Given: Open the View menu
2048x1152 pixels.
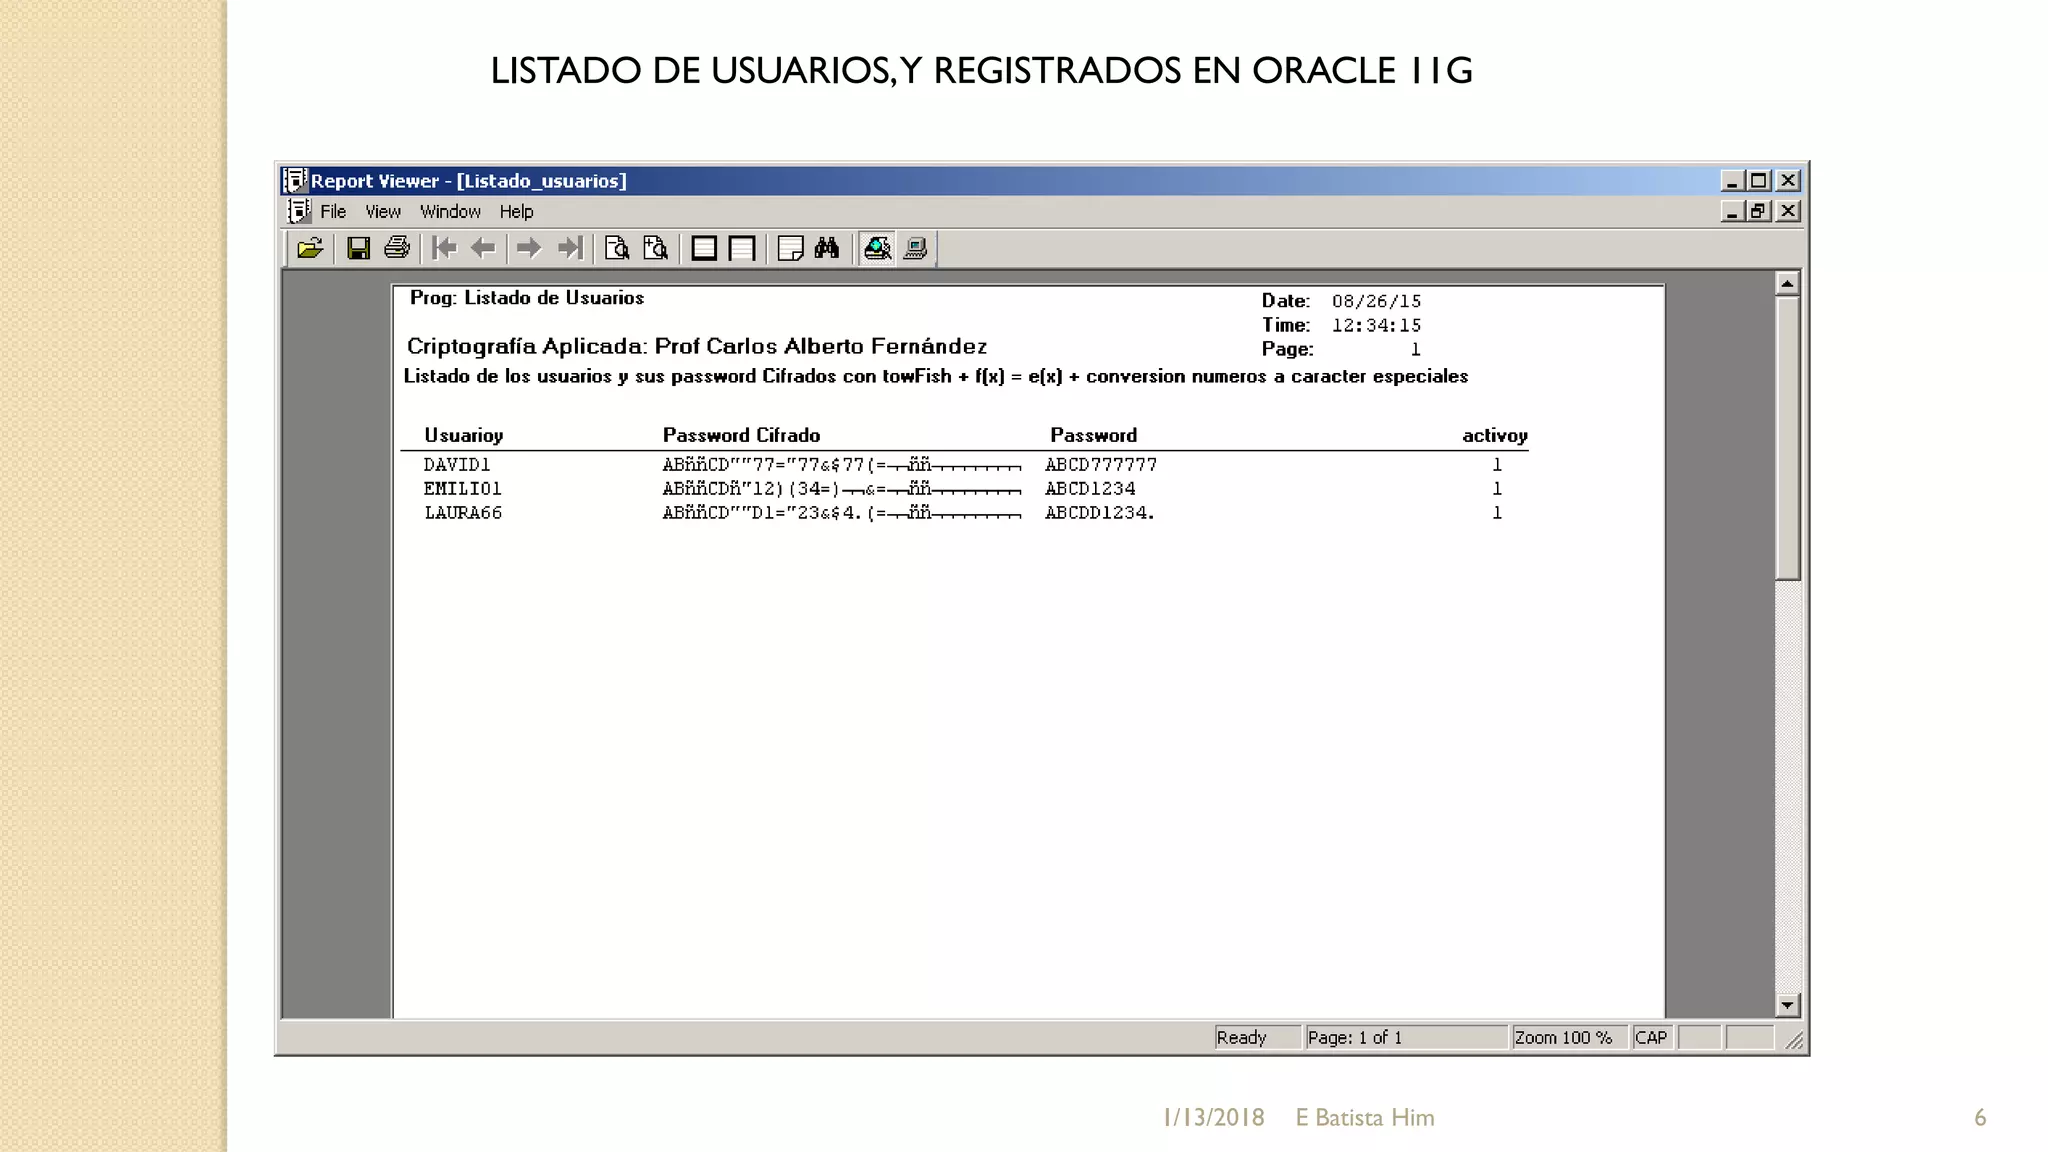Looking at the screenshot, I should [383, 212].
